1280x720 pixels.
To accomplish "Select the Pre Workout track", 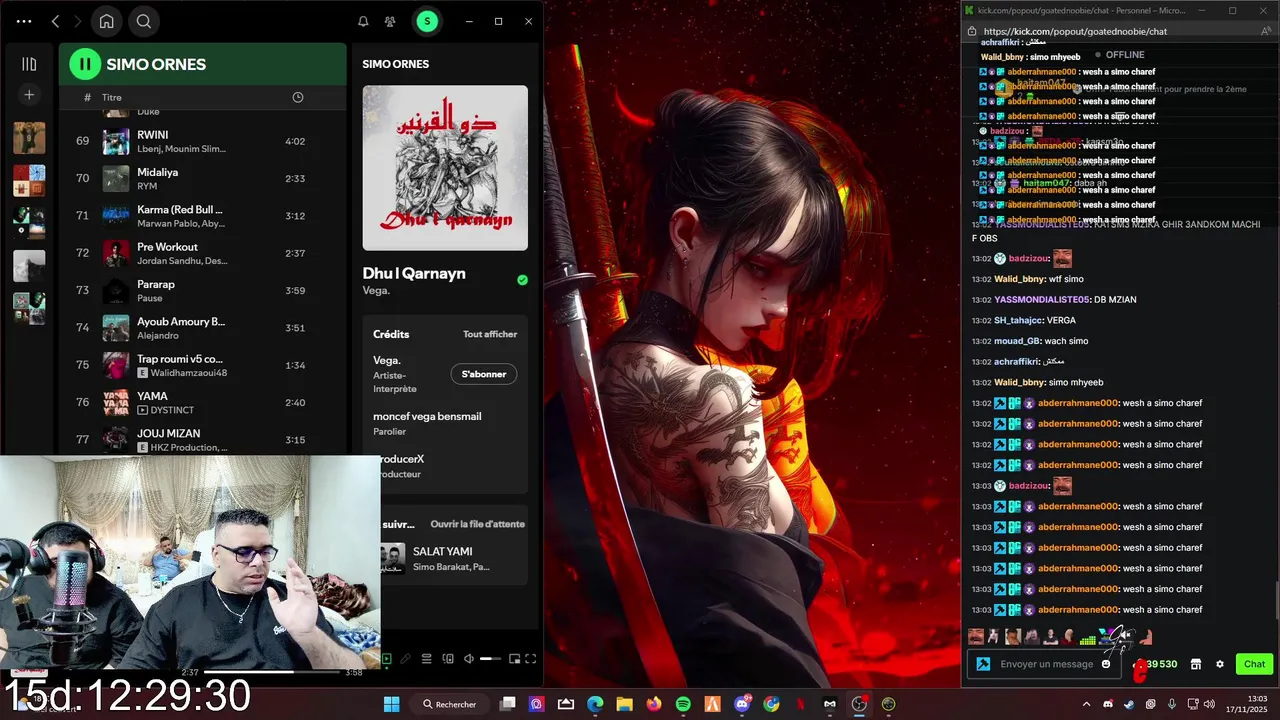I will pyautogui.click(x=202, y=253).
